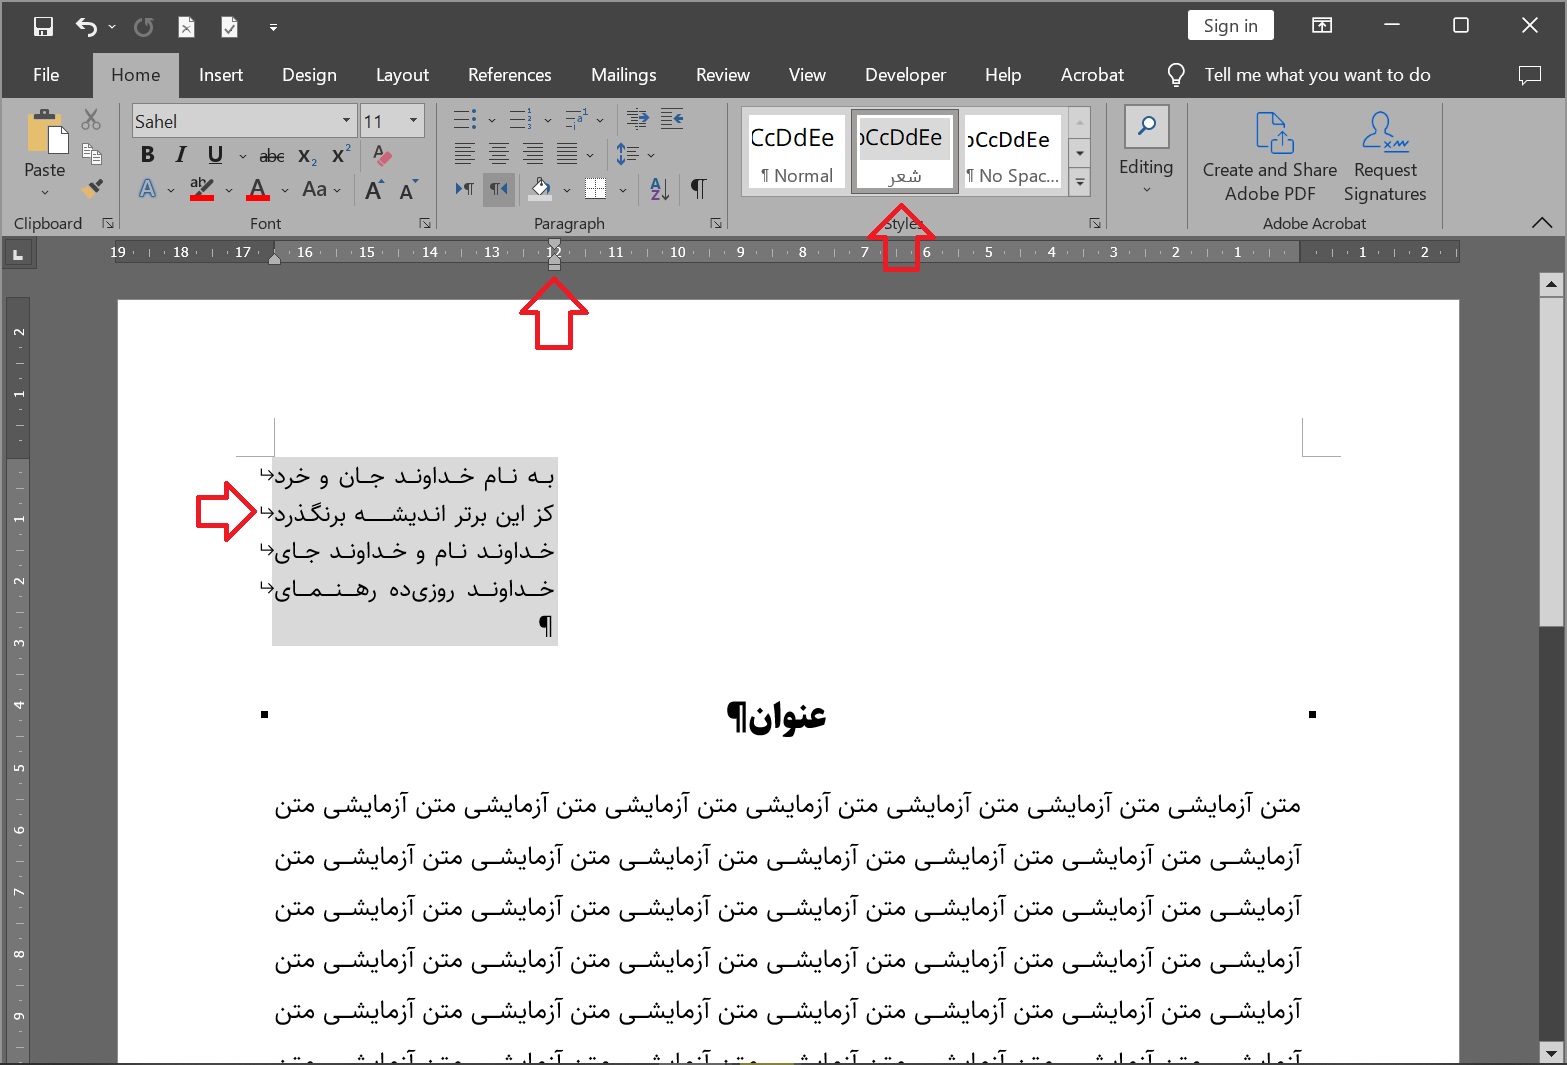The image size is (1567, 1065).
Task: Collapse the ribbon with the chevron
Action: (x=1541, y=223)
